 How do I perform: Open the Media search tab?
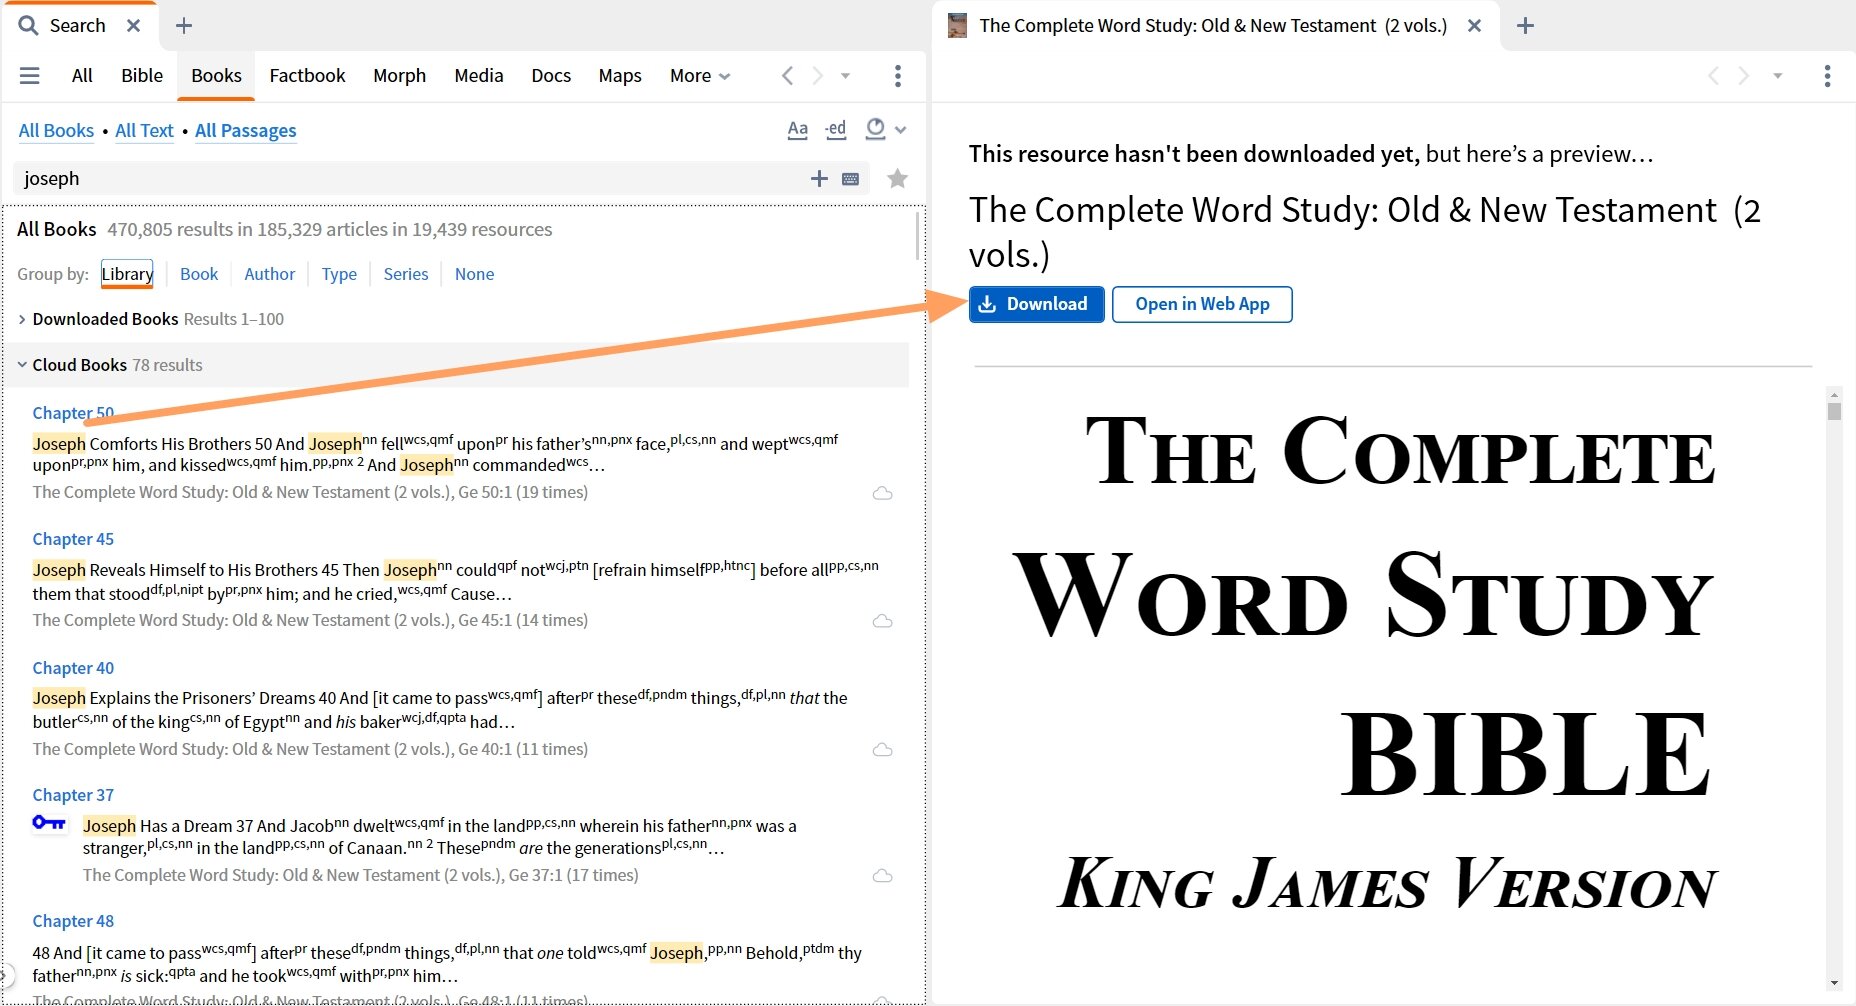pyautogui.click(x=478, y=75)
